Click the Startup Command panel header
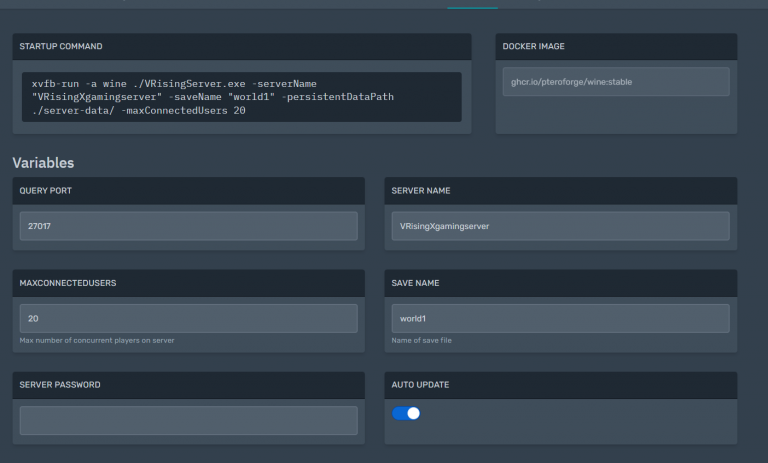Viewport: 768px width, 463px height. (61, 46)
